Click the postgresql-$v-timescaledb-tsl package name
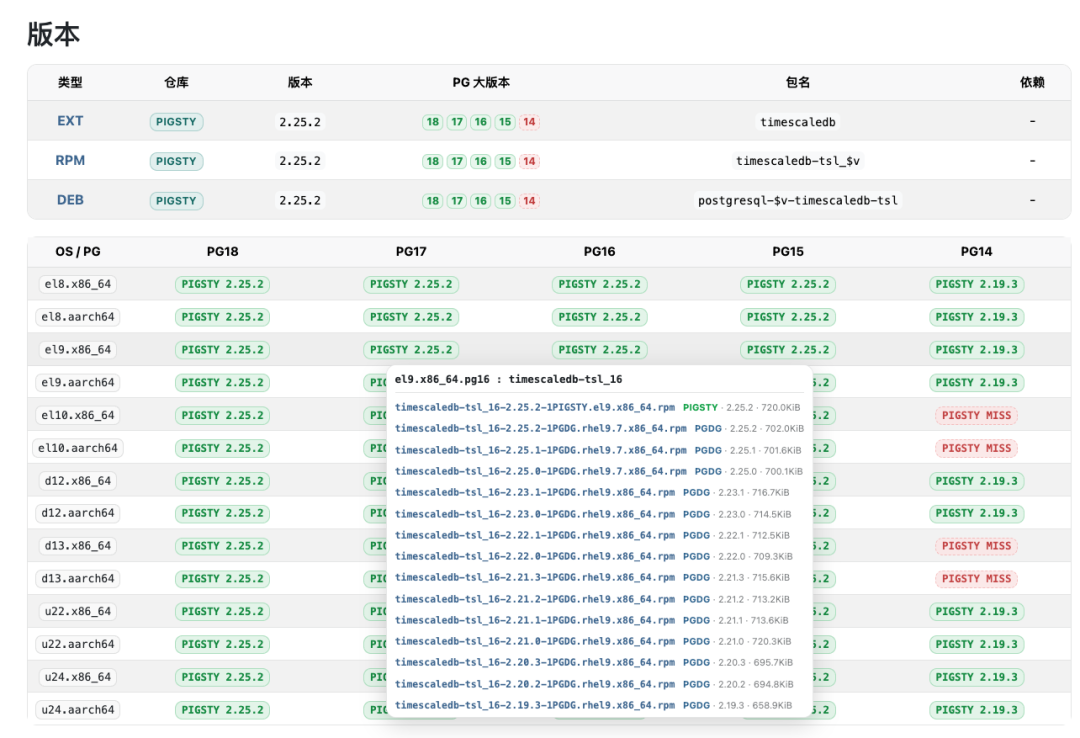Viewport: 1080px width, 738px height. 798,201
